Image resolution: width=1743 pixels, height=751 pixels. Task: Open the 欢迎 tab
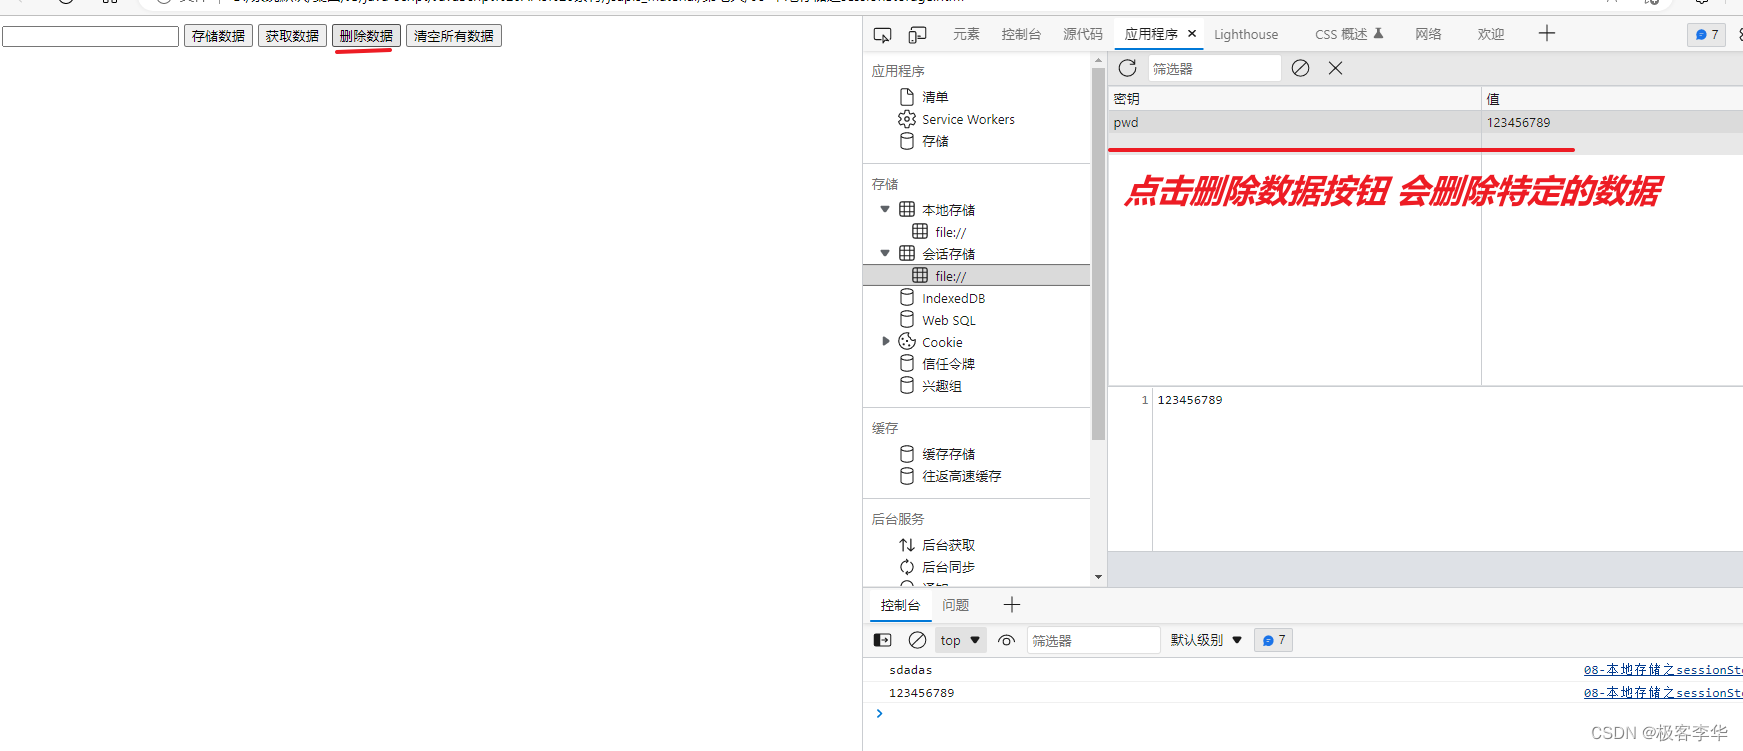click(x=1491, y=34)
